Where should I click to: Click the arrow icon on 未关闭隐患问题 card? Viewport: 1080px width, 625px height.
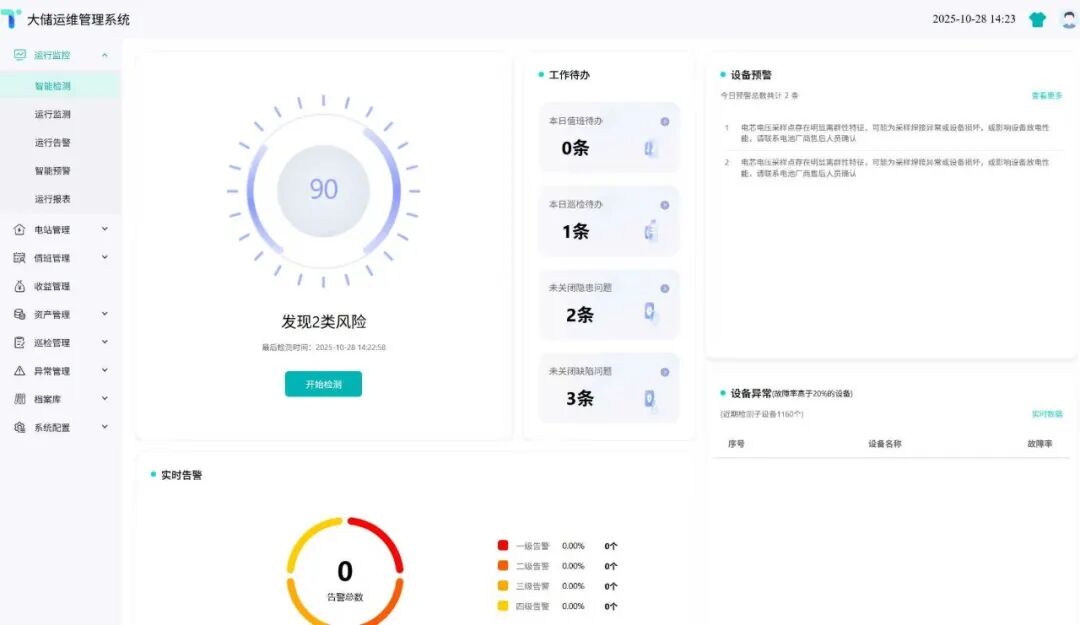tap(665, 289)
